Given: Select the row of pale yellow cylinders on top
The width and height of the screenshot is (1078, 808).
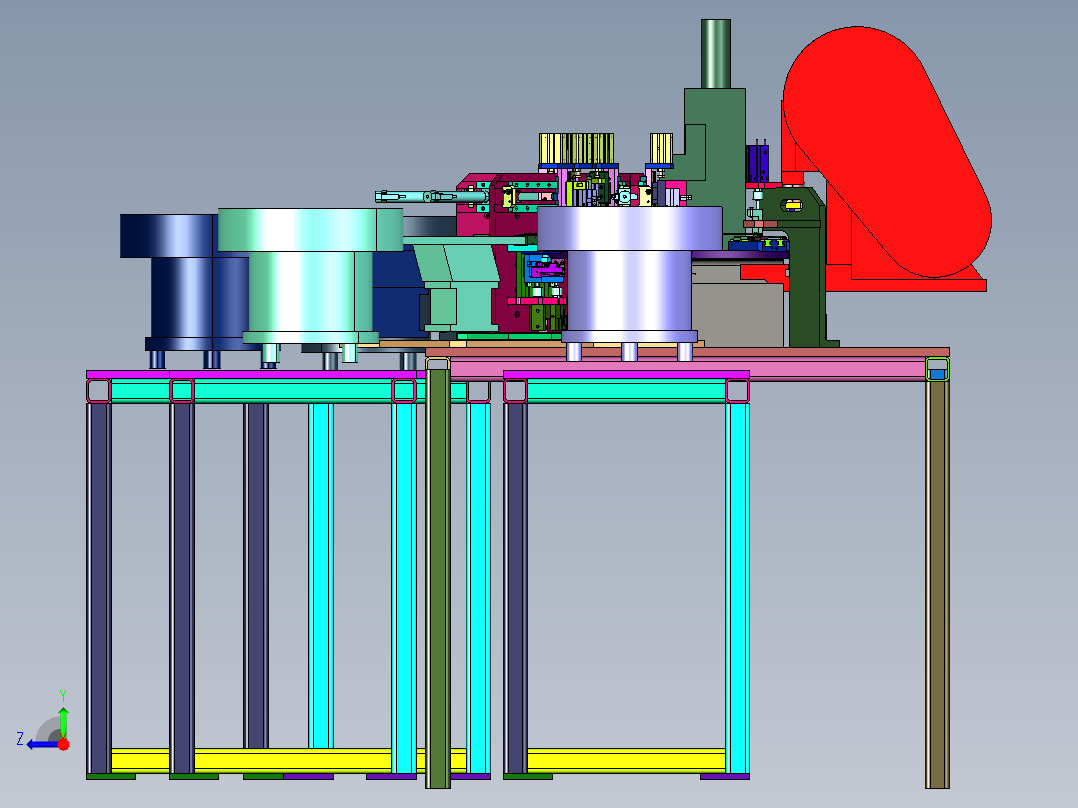Looking at the screenshot, I should (x=576, y=149).
